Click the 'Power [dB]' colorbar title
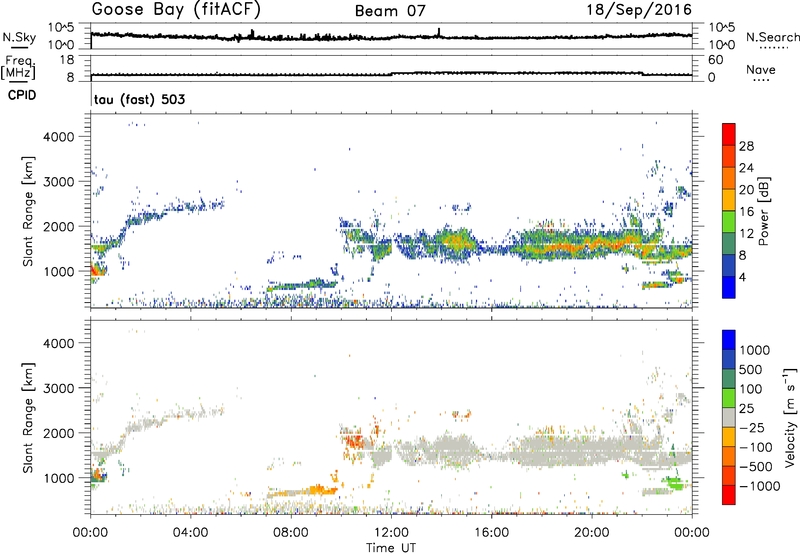Screen dimensions: 800x554 tap(763, 211)
